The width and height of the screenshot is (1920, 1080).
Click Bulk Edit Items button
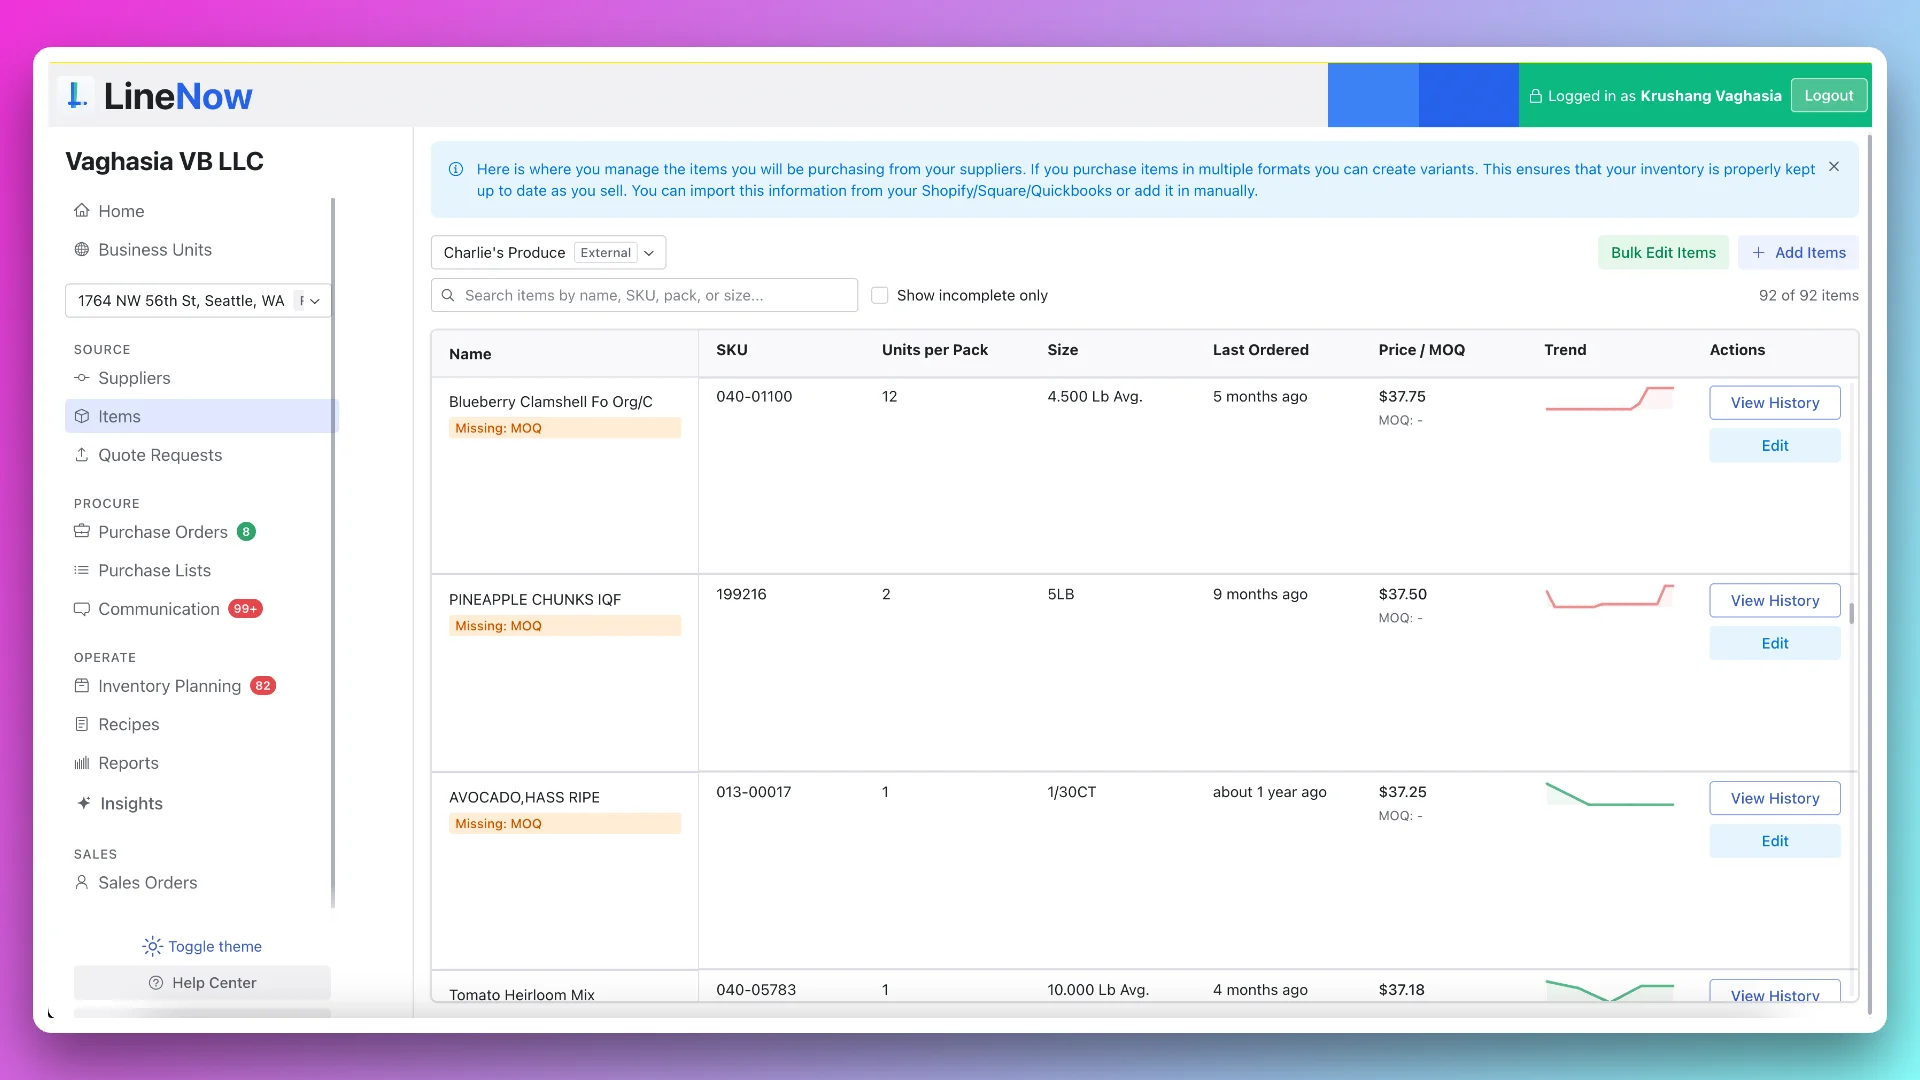click(x=1663, y=253)
